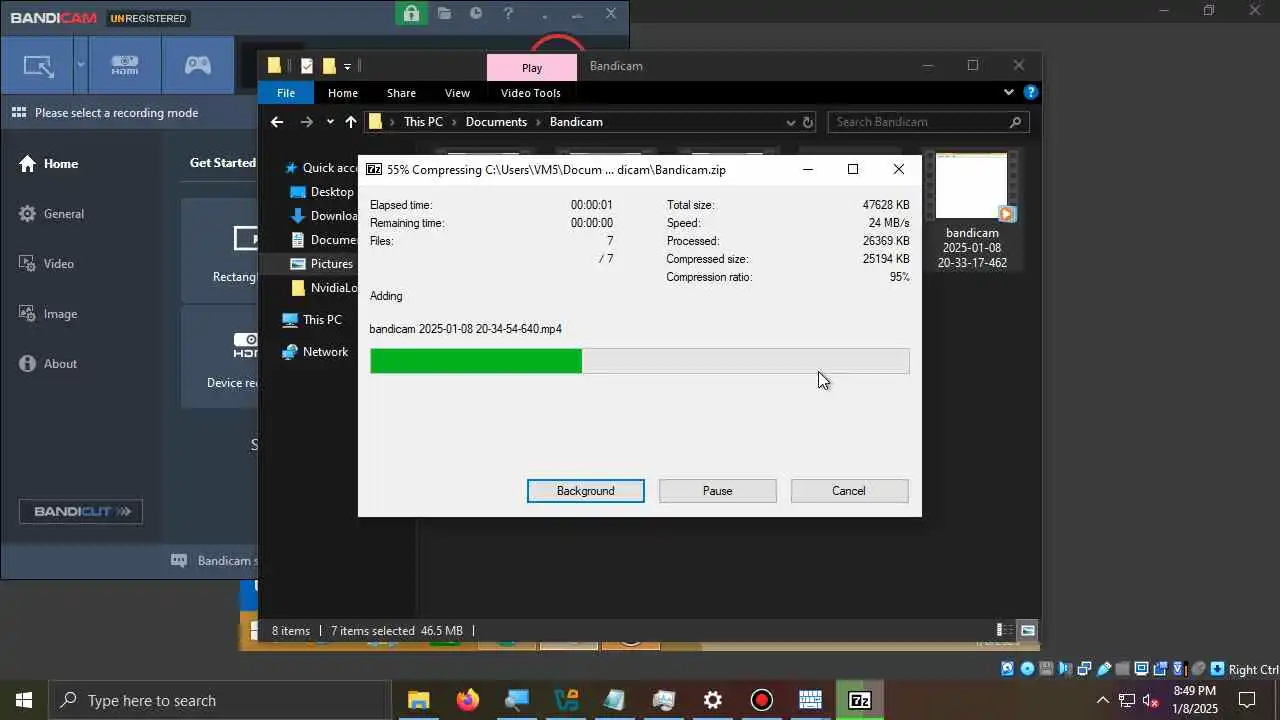Pause the 7-Zip compression

[x=718, y=491]
